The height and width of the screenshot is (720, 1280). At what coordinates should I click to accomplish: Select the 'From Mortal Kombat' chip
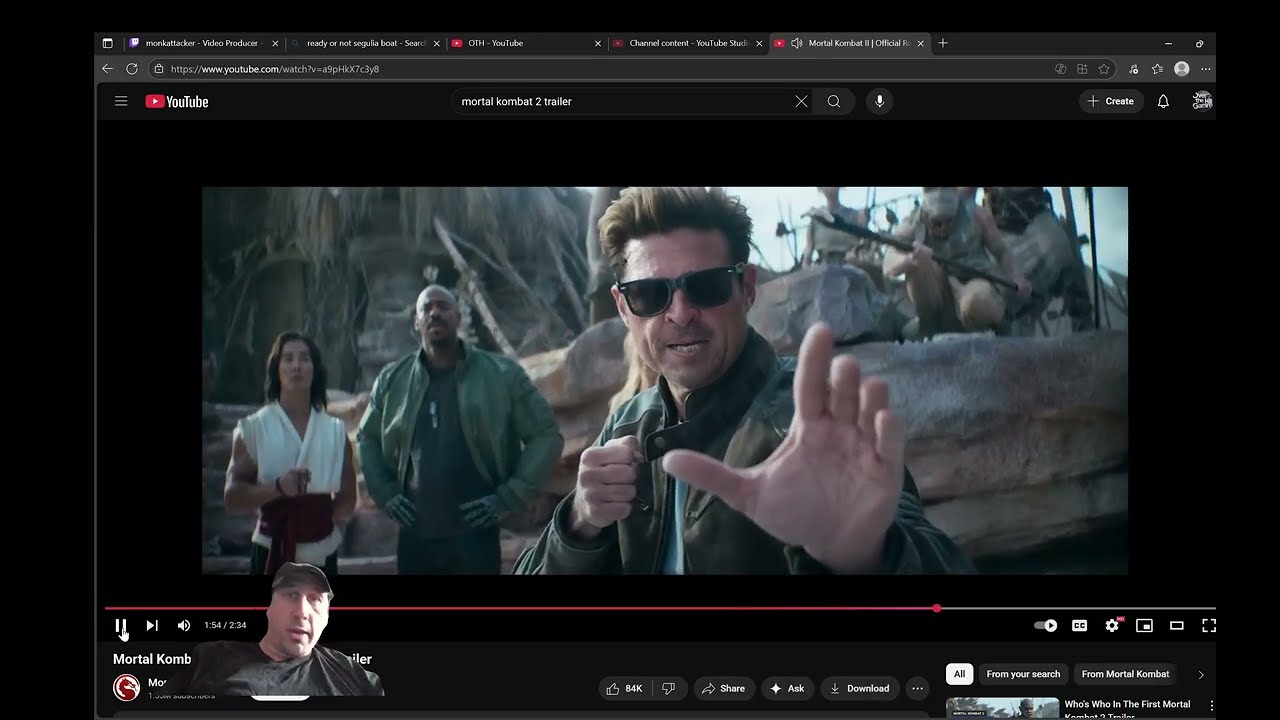pyautogui.click(x=1125, y=674)
